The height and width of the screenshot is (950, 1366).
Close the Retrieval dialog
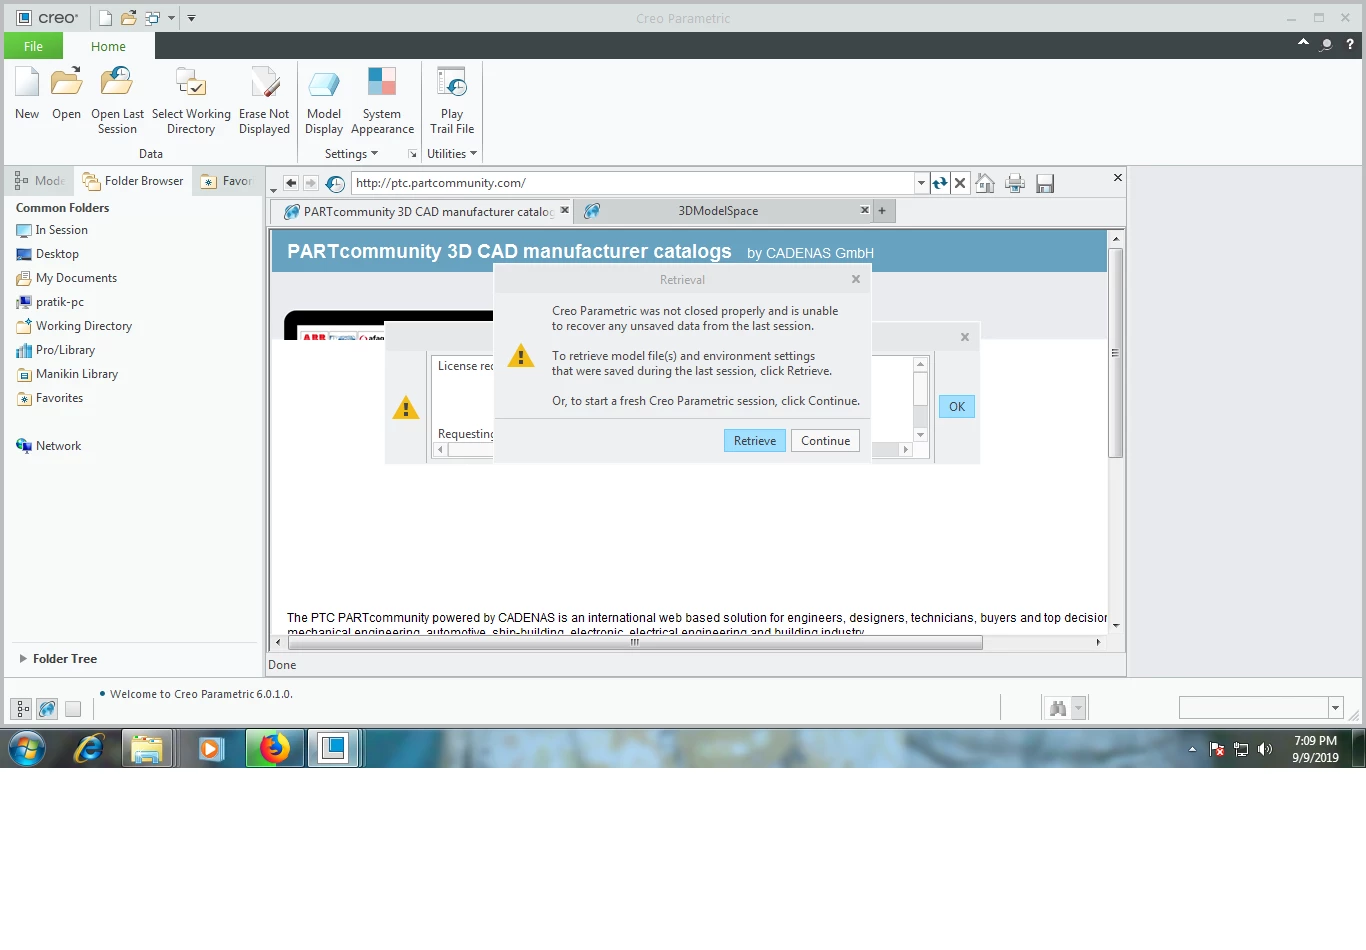coord(856,279)
